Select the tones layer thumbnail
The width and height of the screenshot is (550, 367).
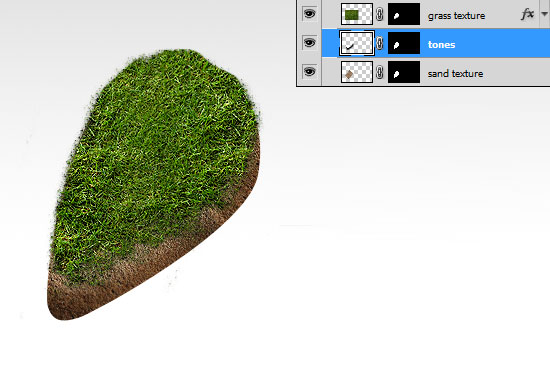tap(357, 43)
